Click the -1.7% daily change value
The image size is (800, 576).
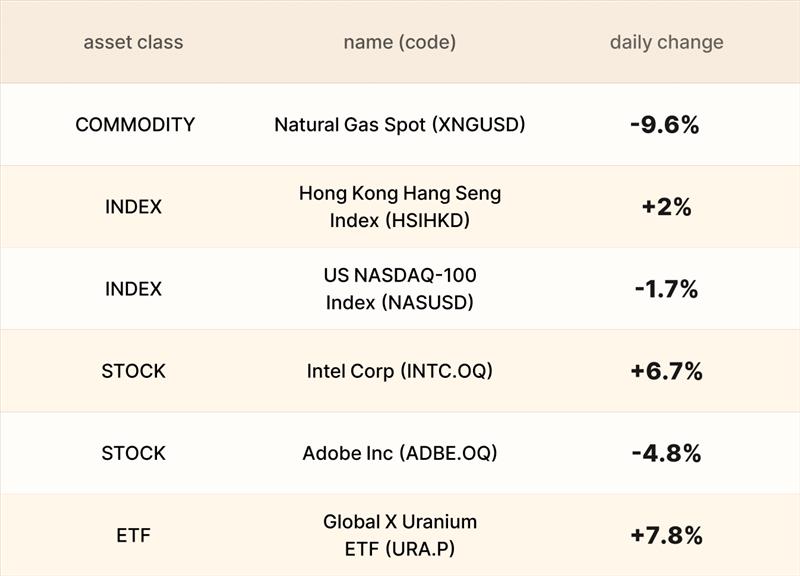666,289
